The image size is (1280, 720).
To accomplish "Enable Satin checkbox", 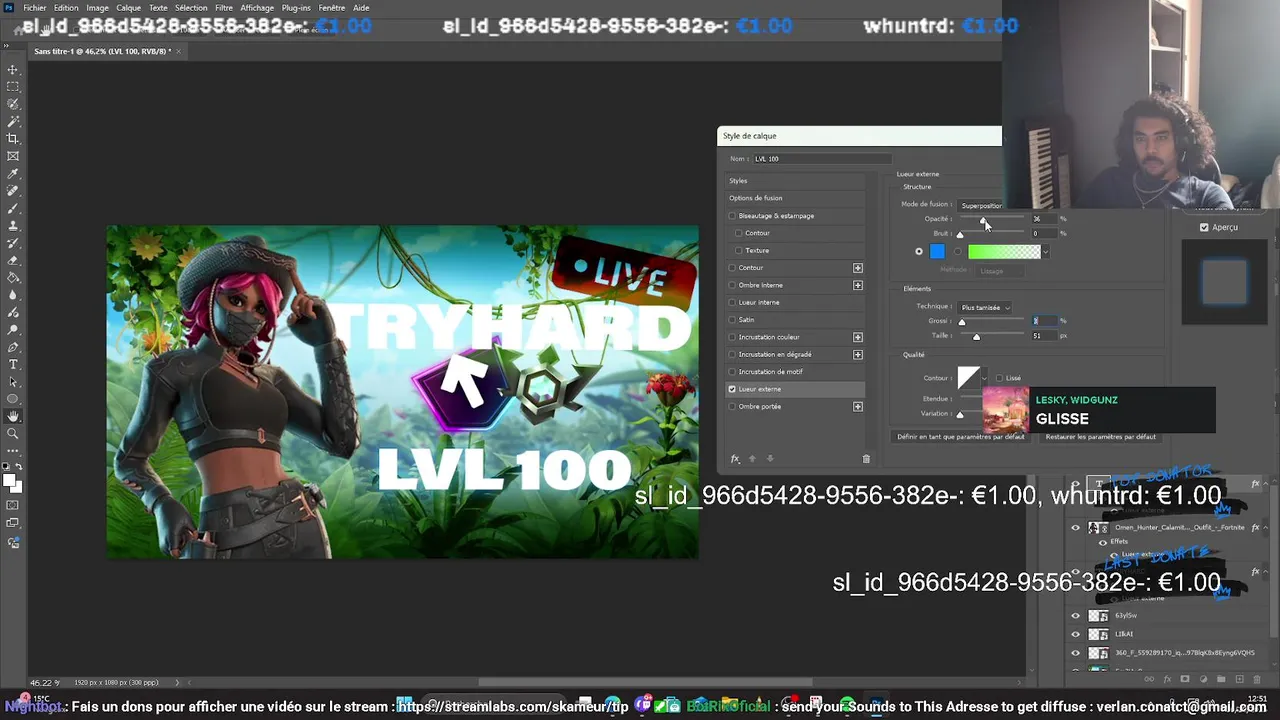I will click(732, 320).
